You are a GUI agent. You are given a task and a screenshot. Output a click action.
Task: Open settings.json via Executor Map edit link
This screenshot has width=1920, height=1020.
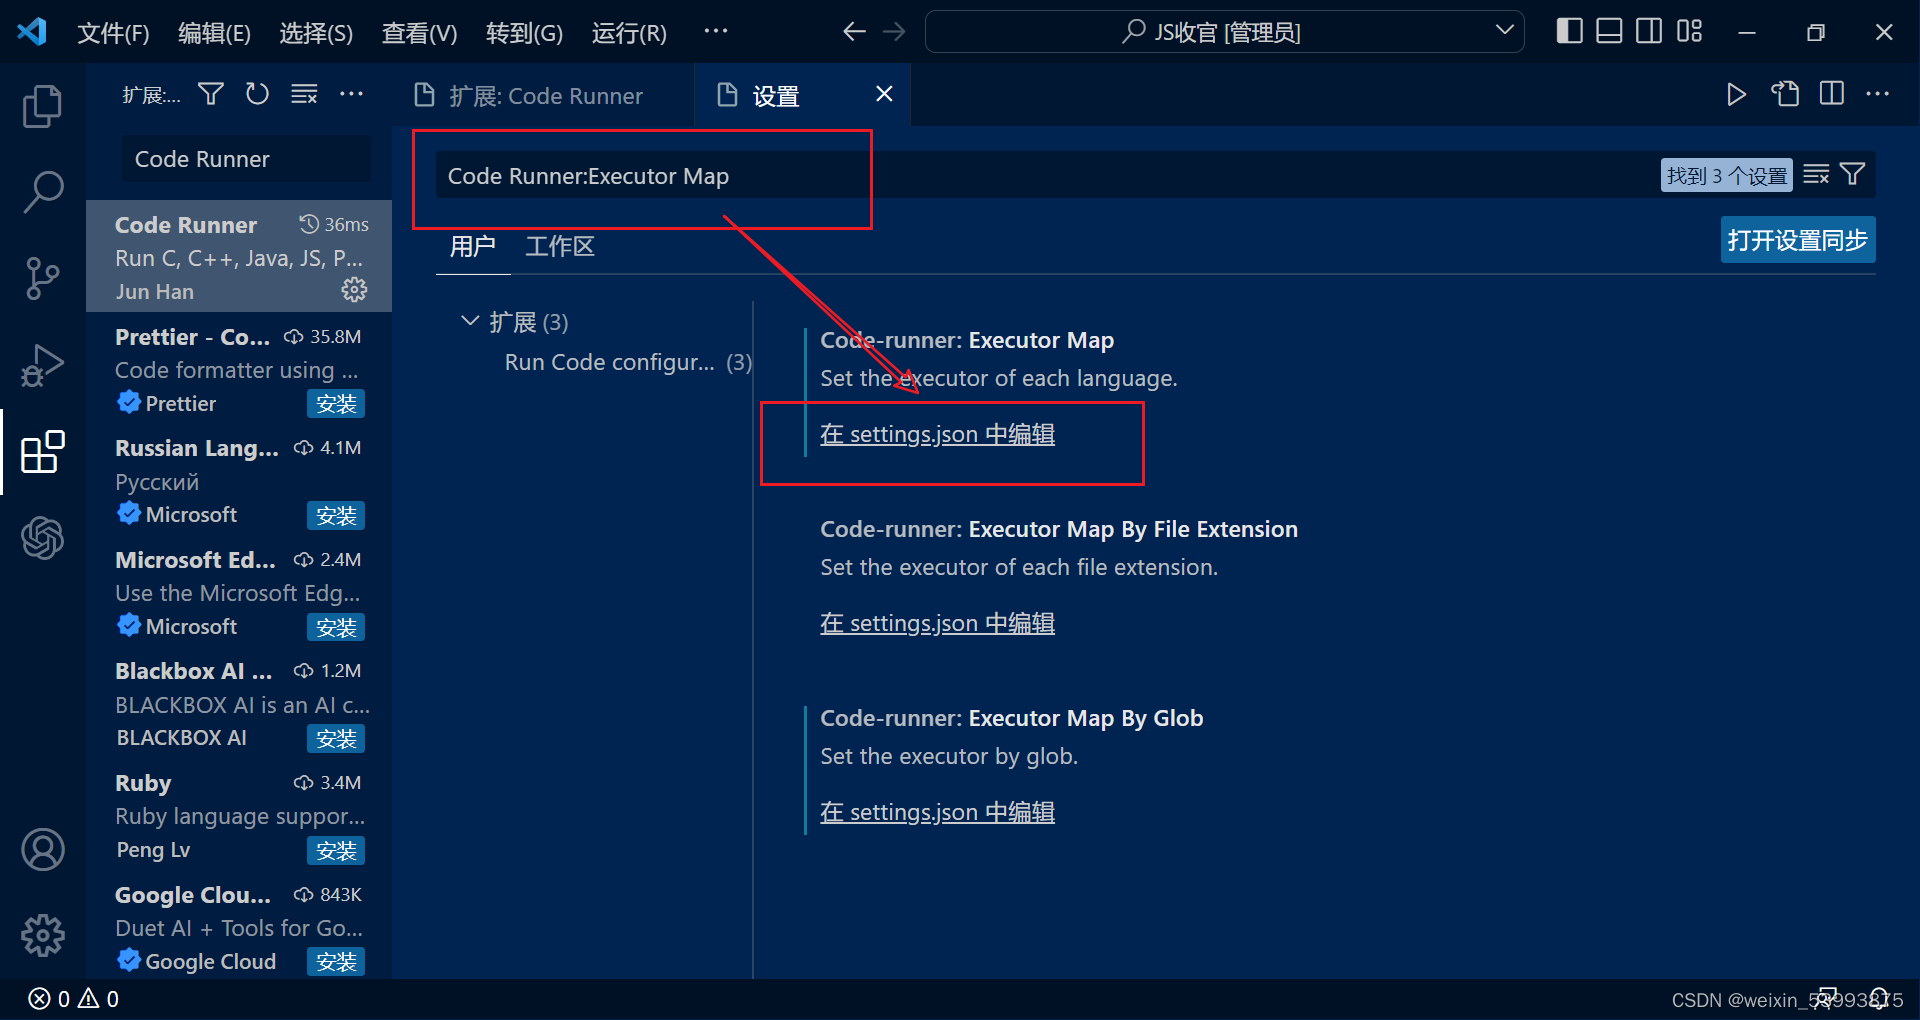pyautogui.click(x=937, y=434)
